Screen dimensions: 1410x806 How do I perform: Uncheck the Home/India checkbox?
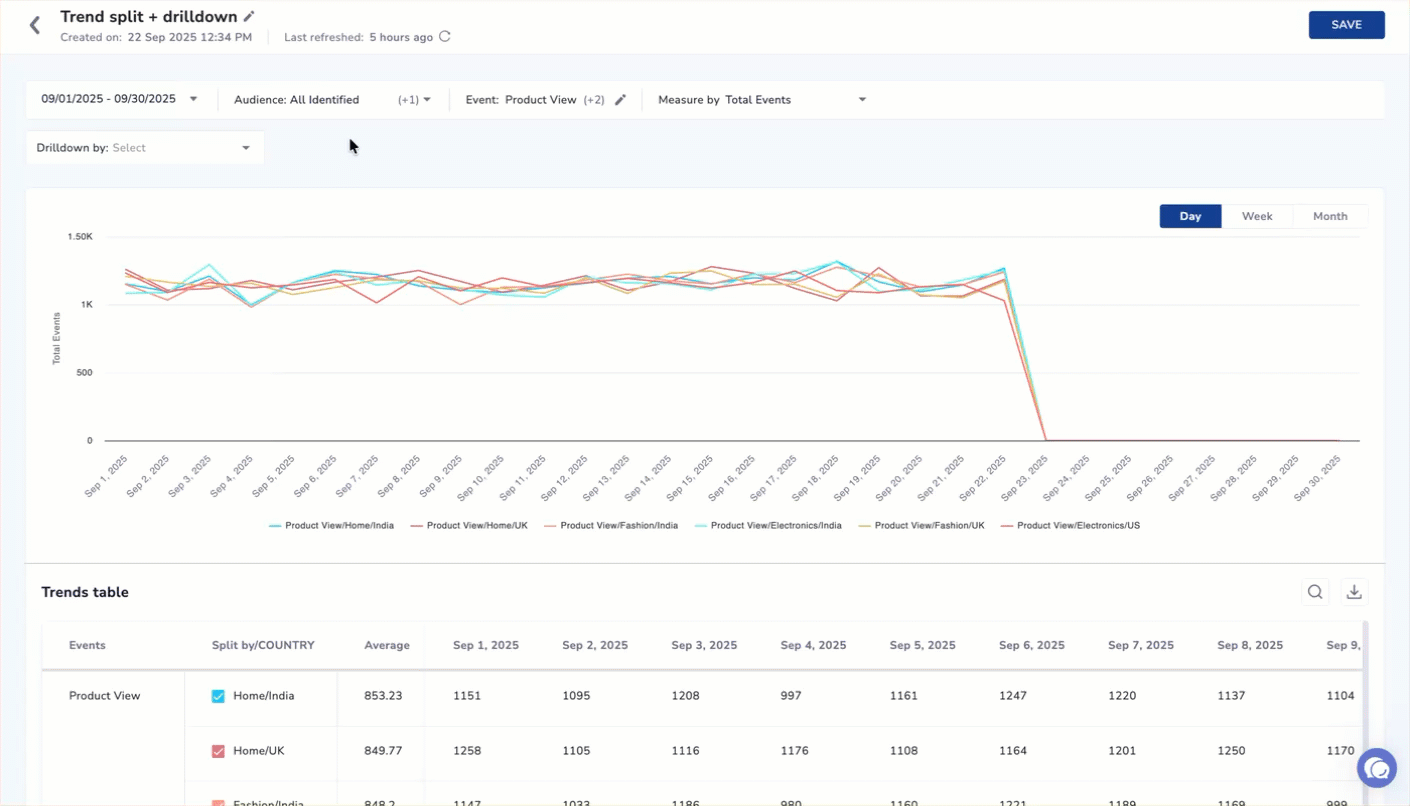pos(218,696)
